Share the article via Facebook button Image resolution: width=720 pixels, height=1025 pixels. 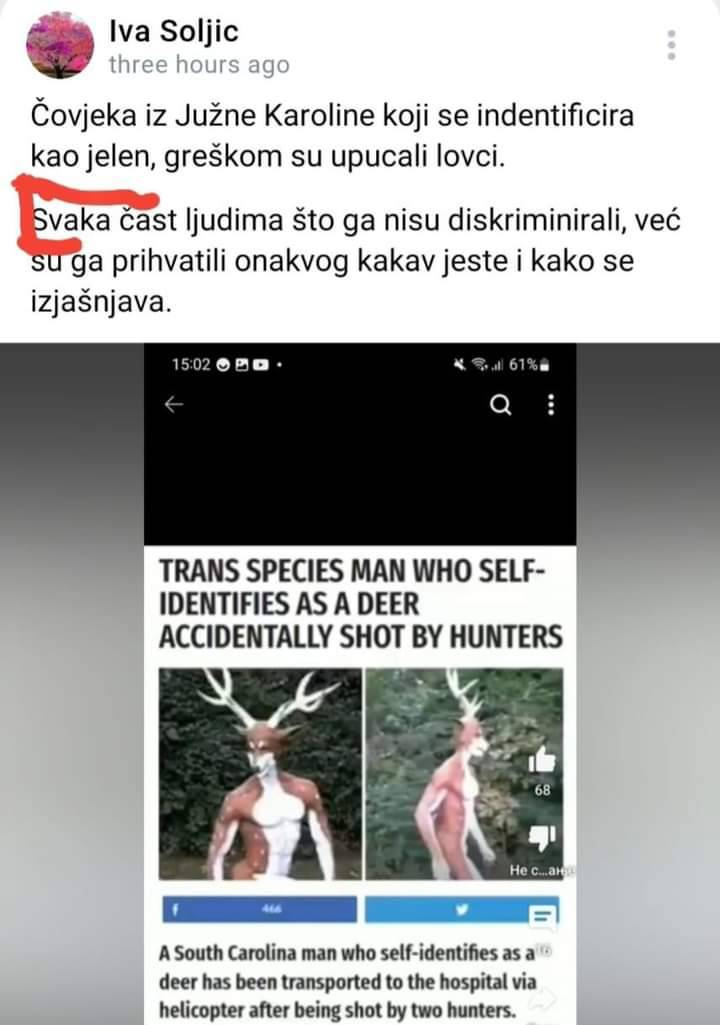[260, 909]
